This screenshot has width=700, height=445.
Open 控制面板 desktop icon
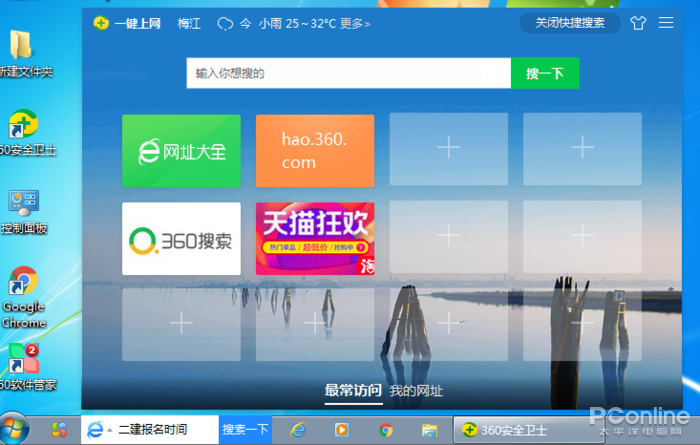pyautogui.click(x=23, y=205)
